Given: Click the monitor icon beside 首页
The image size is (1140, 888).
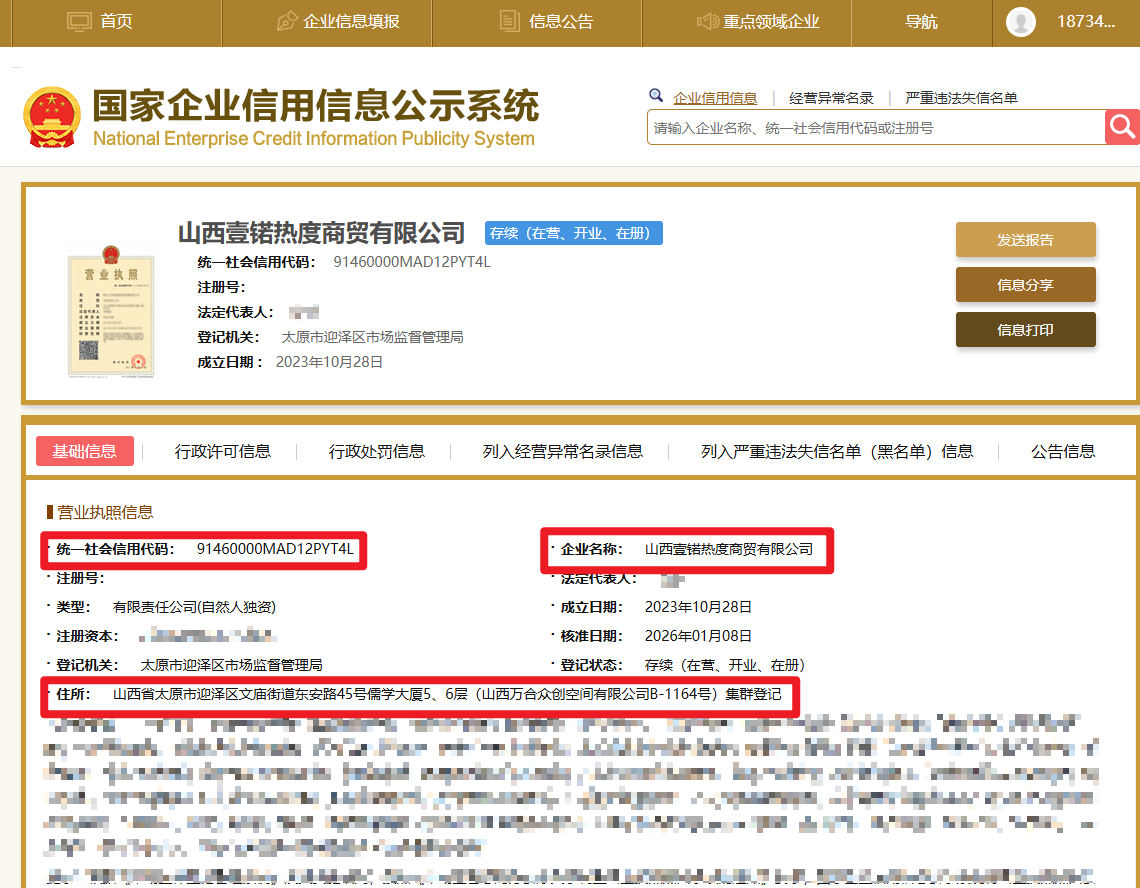Looking at the screenshot, I should [x=79, y=22].
